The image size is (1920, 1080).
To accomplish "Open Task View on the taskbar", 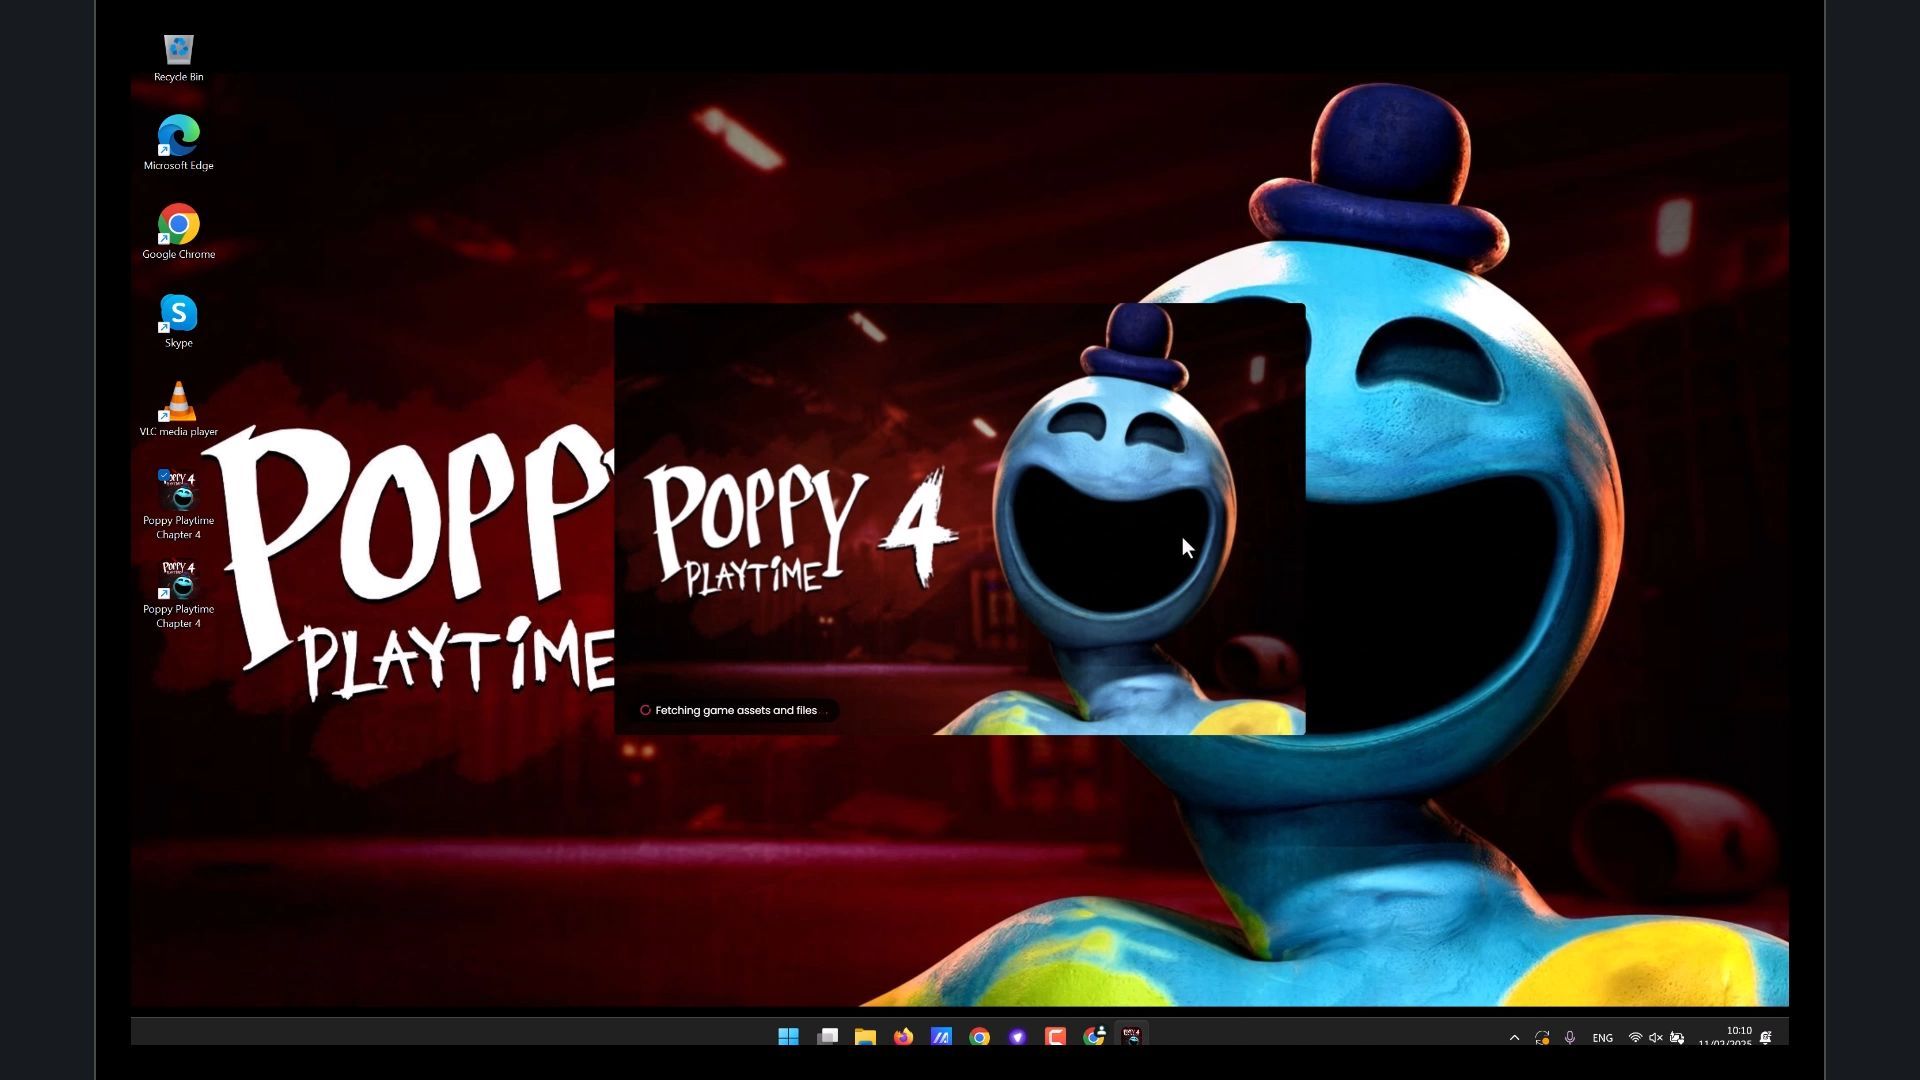I will 827,1037.
